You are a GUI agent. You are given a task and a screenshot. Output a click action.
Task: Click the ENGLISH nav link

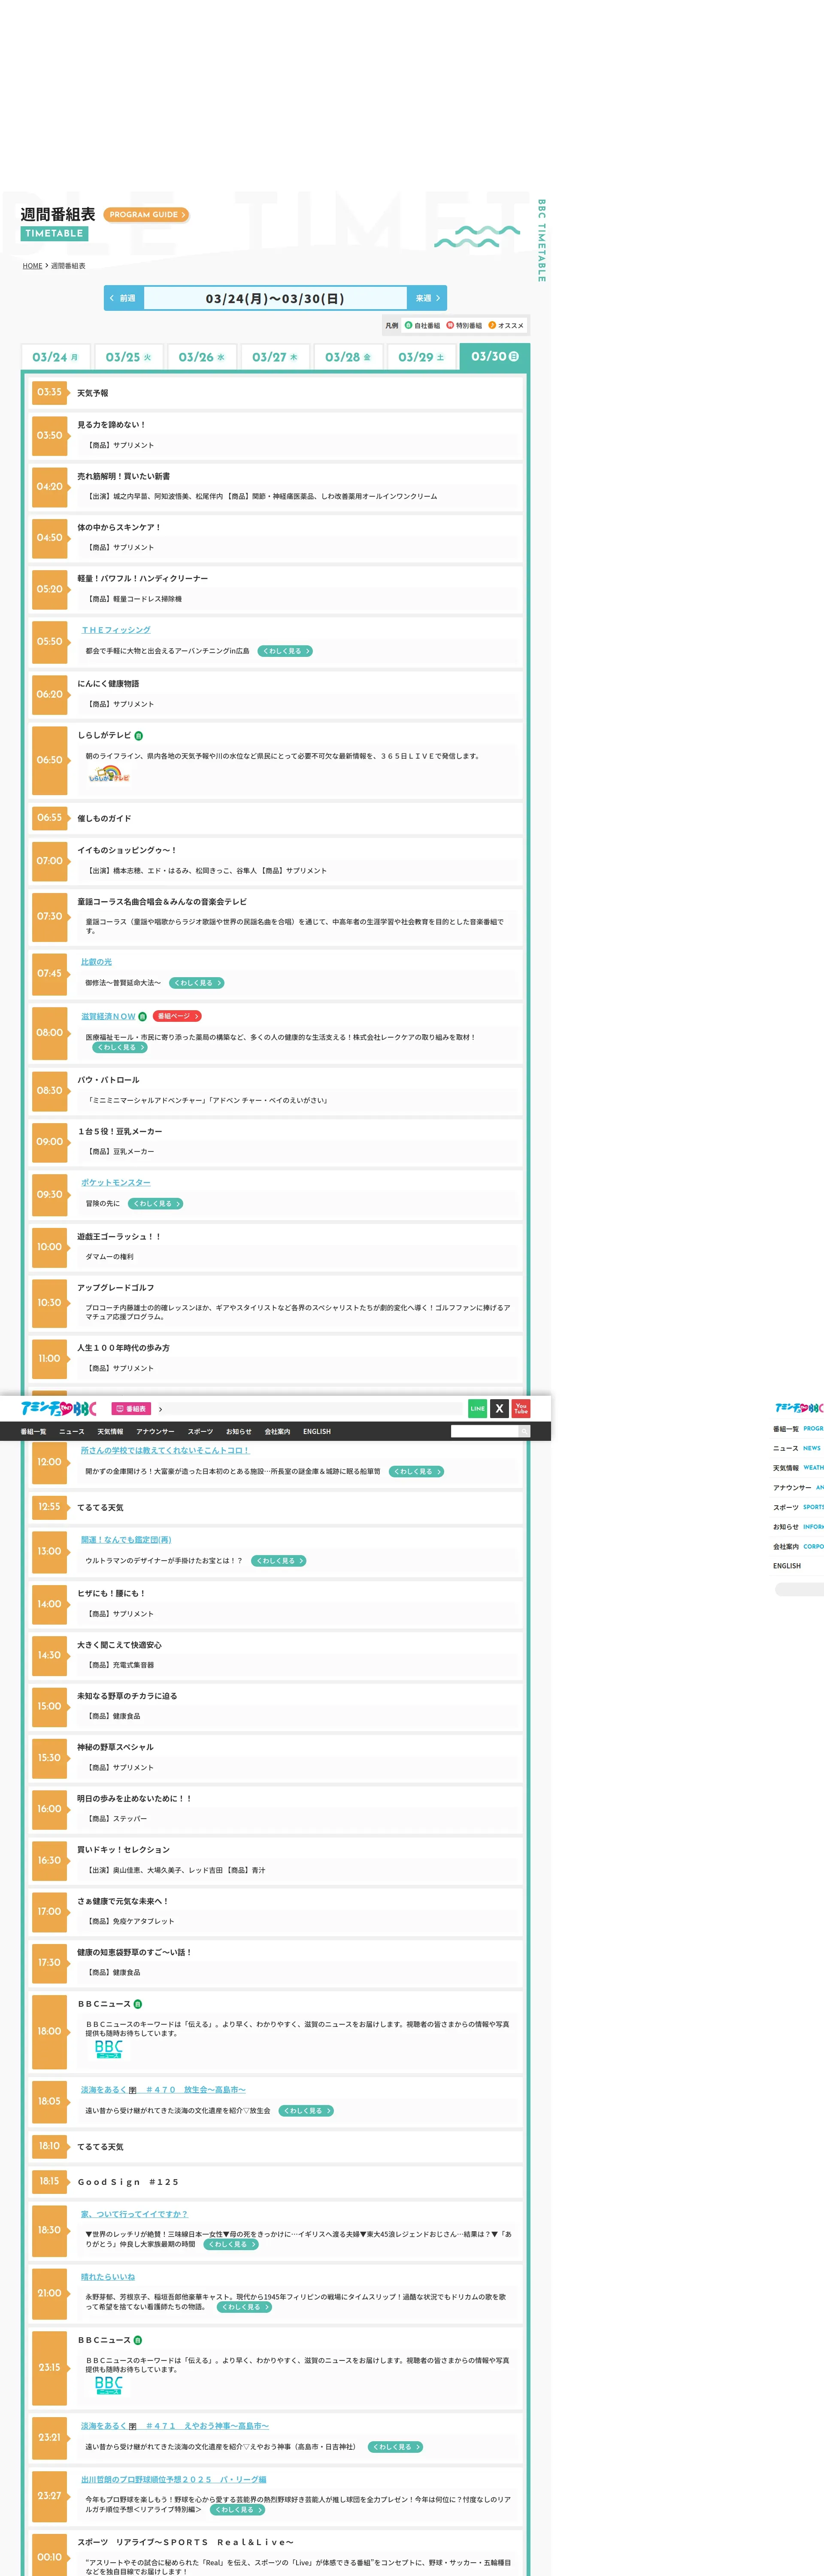click(317, 1431)
